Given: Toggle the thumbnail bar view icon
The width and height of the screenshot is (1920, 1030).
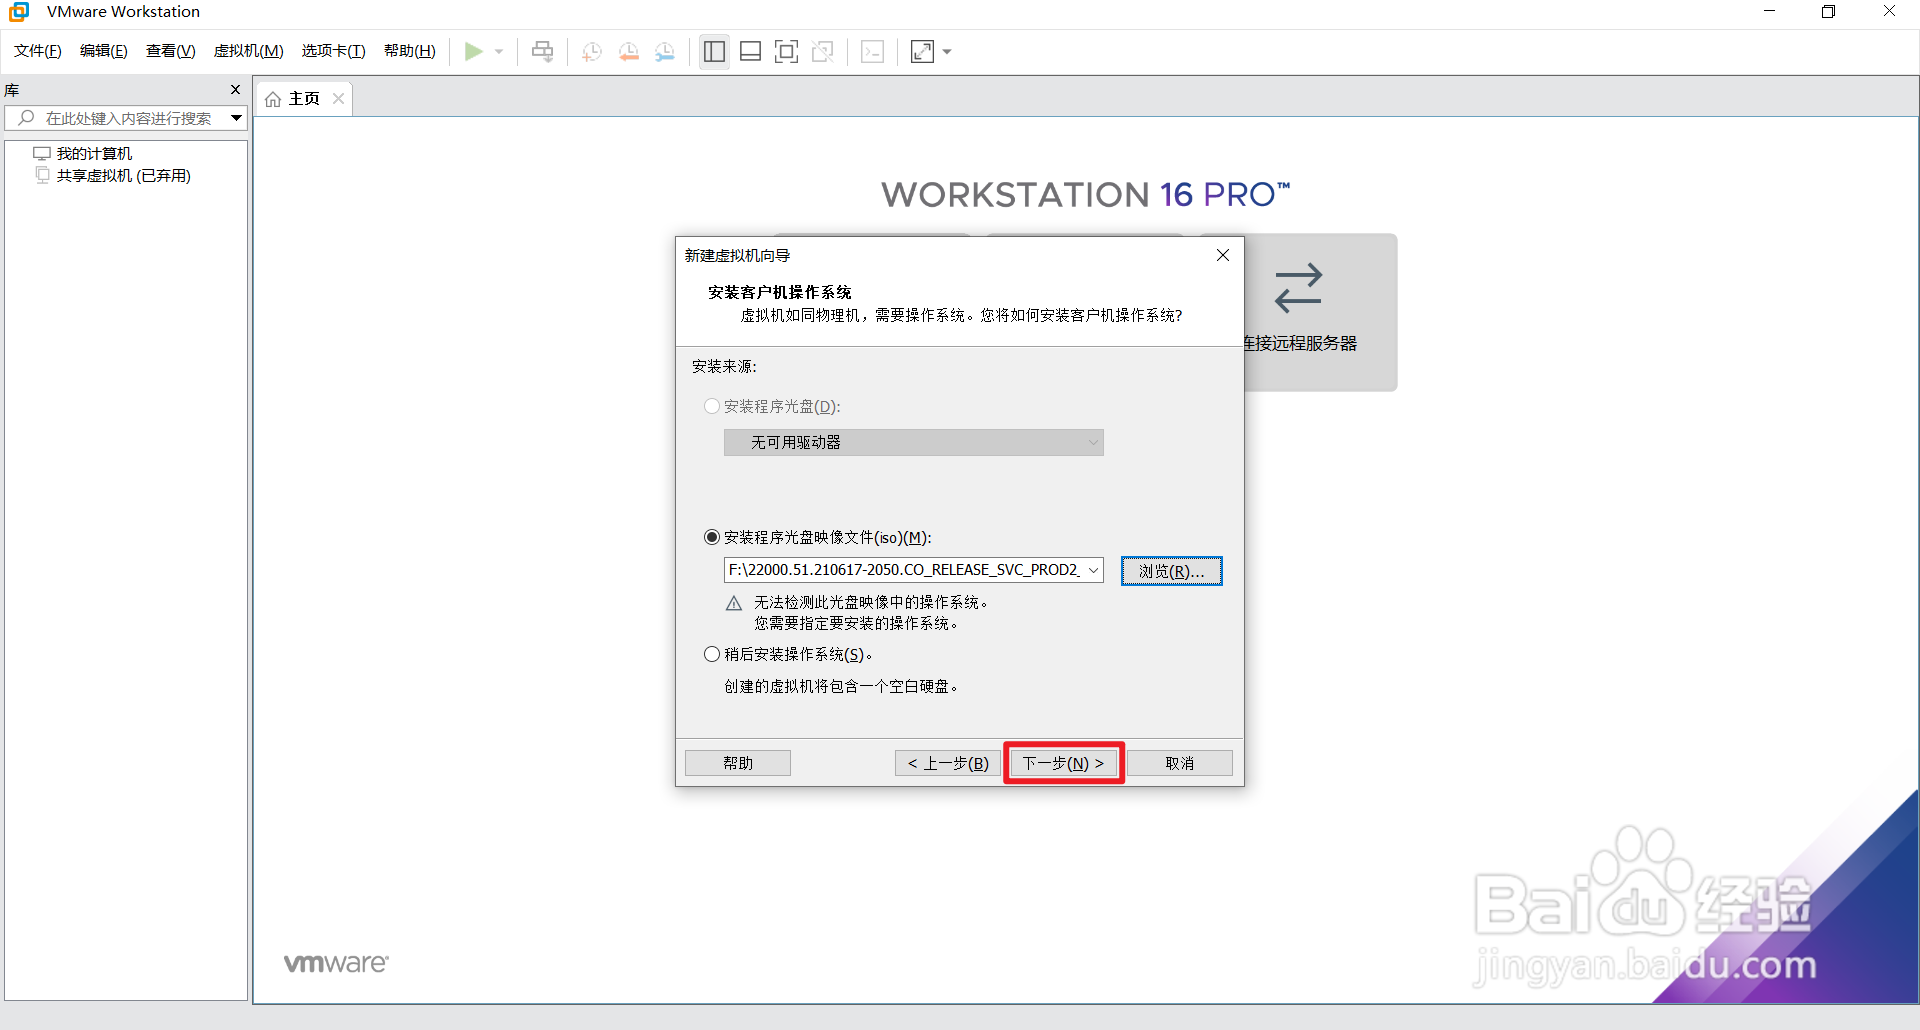Looking at the screenshot, I should click(750, 51).
